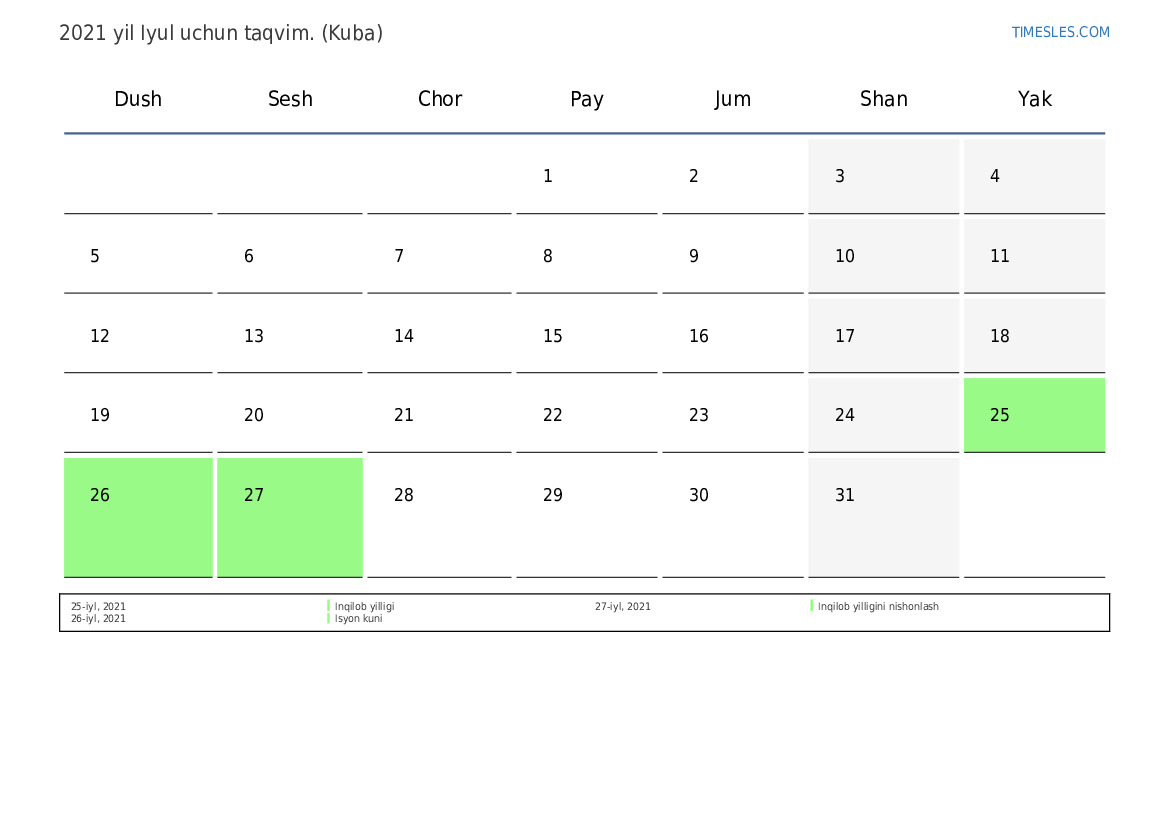Choose day 11 cell
This screenshot has width=1169, height=827.
click(x=1034, y=256)
